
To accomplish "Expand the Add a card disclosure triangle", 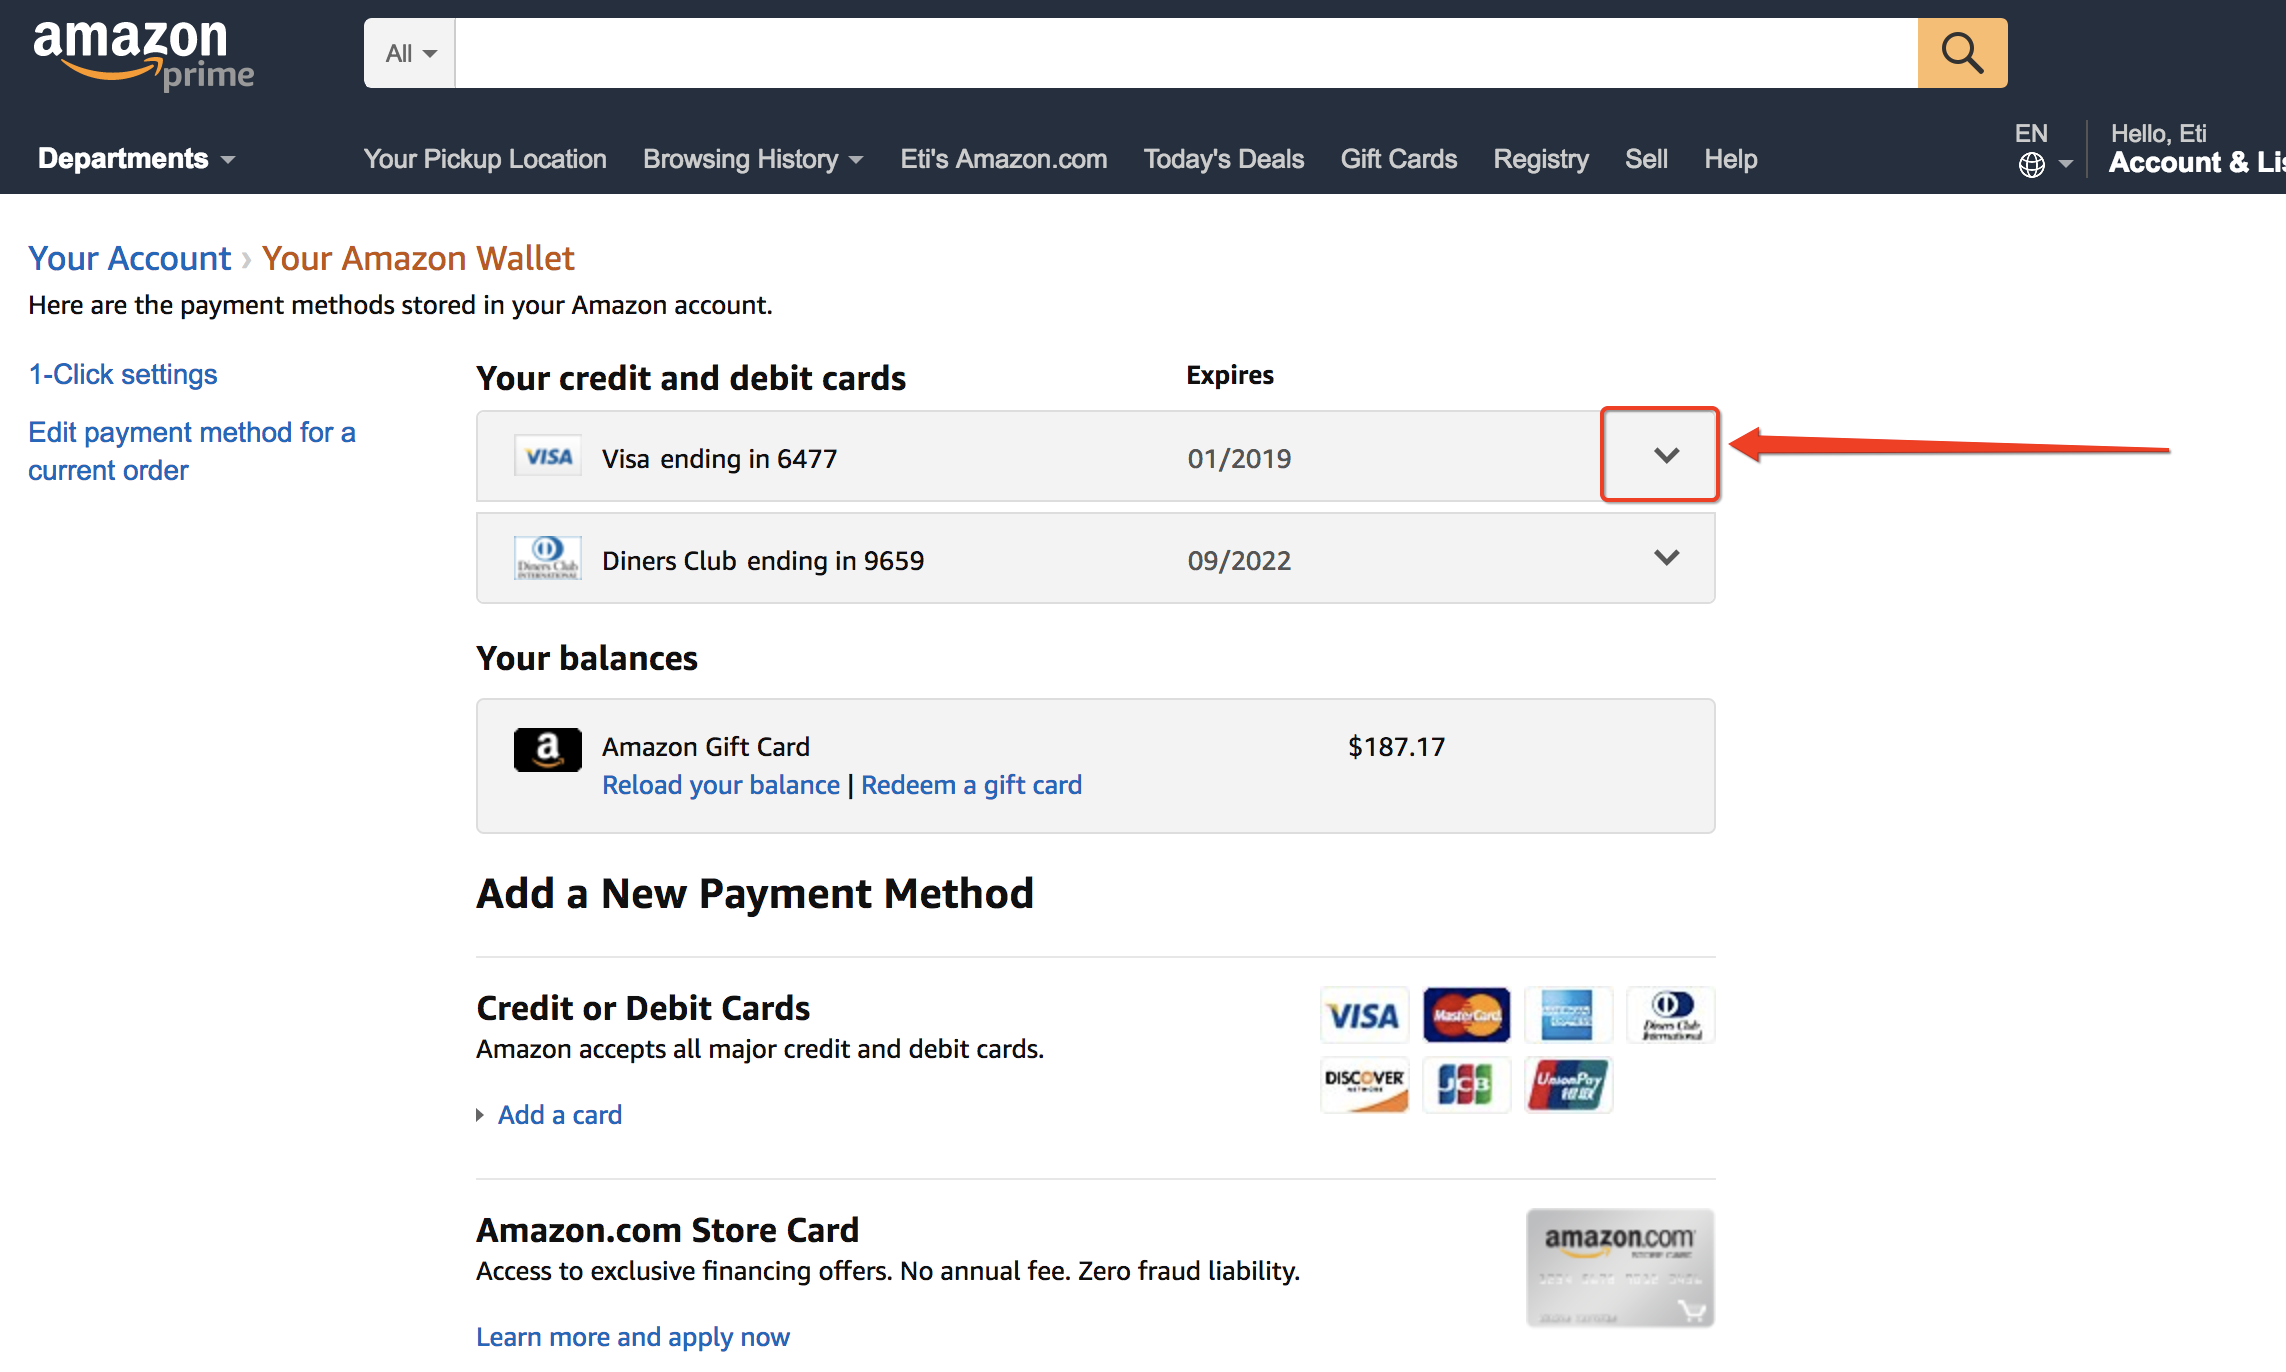I will click(x=480, y=1115).
